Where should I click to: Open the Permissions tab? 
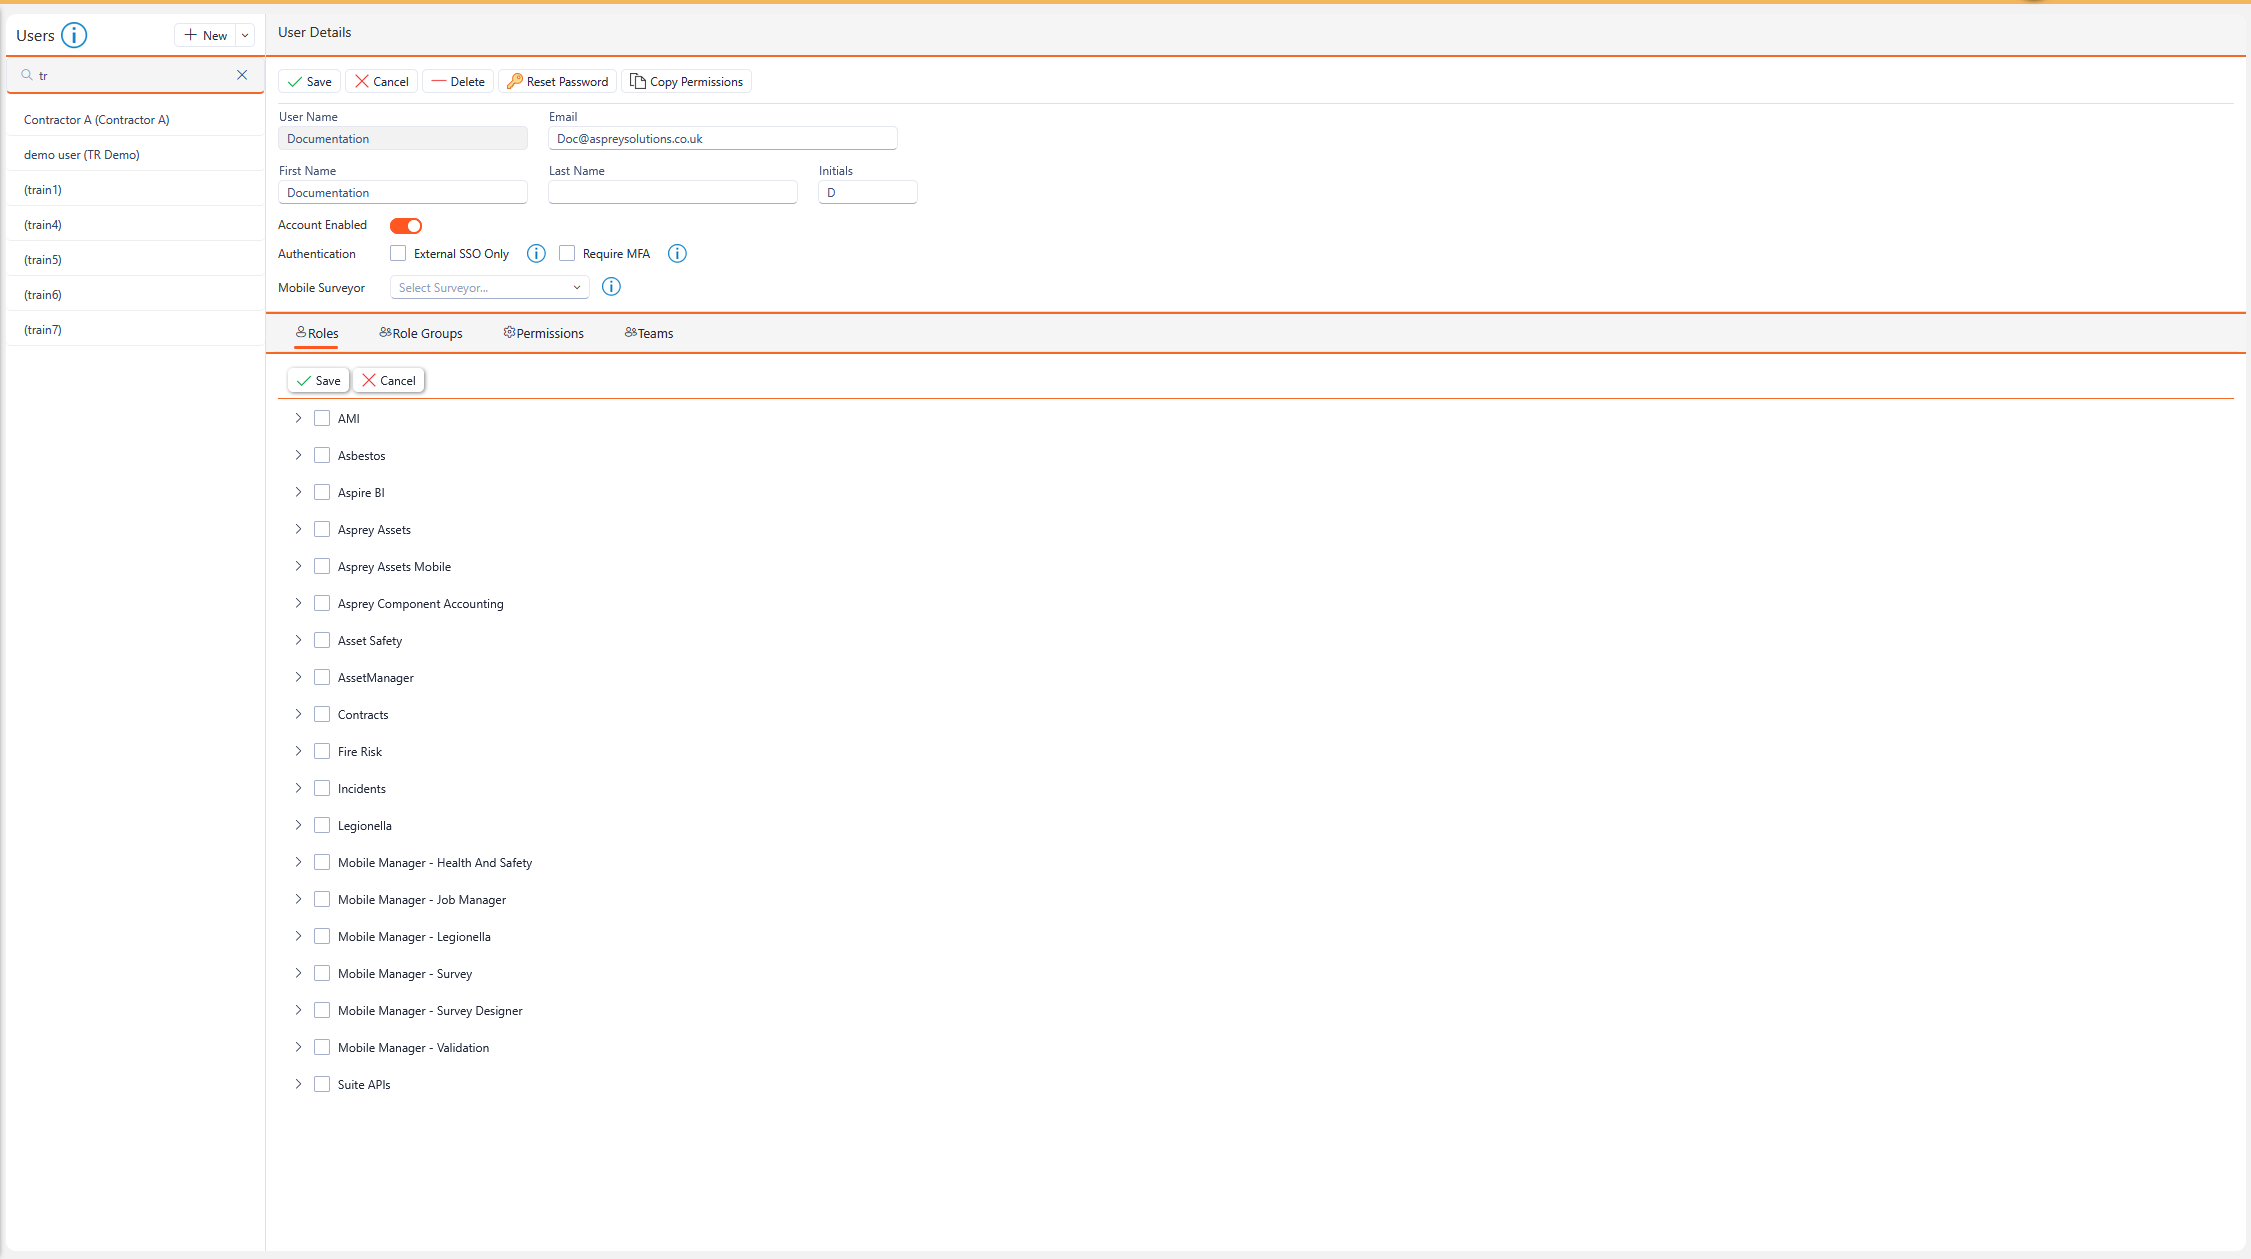click(544, 334)
